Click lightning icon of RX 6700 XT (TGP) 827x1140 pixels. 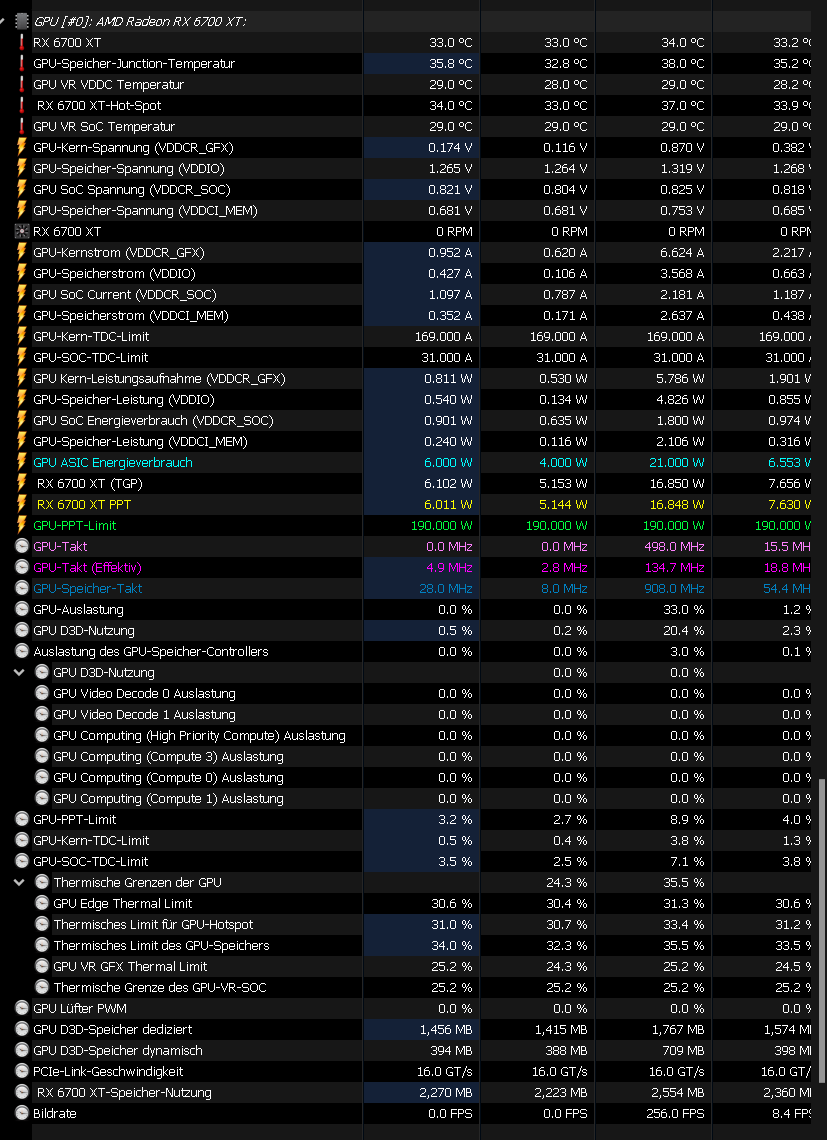click(x=22, y=483)
